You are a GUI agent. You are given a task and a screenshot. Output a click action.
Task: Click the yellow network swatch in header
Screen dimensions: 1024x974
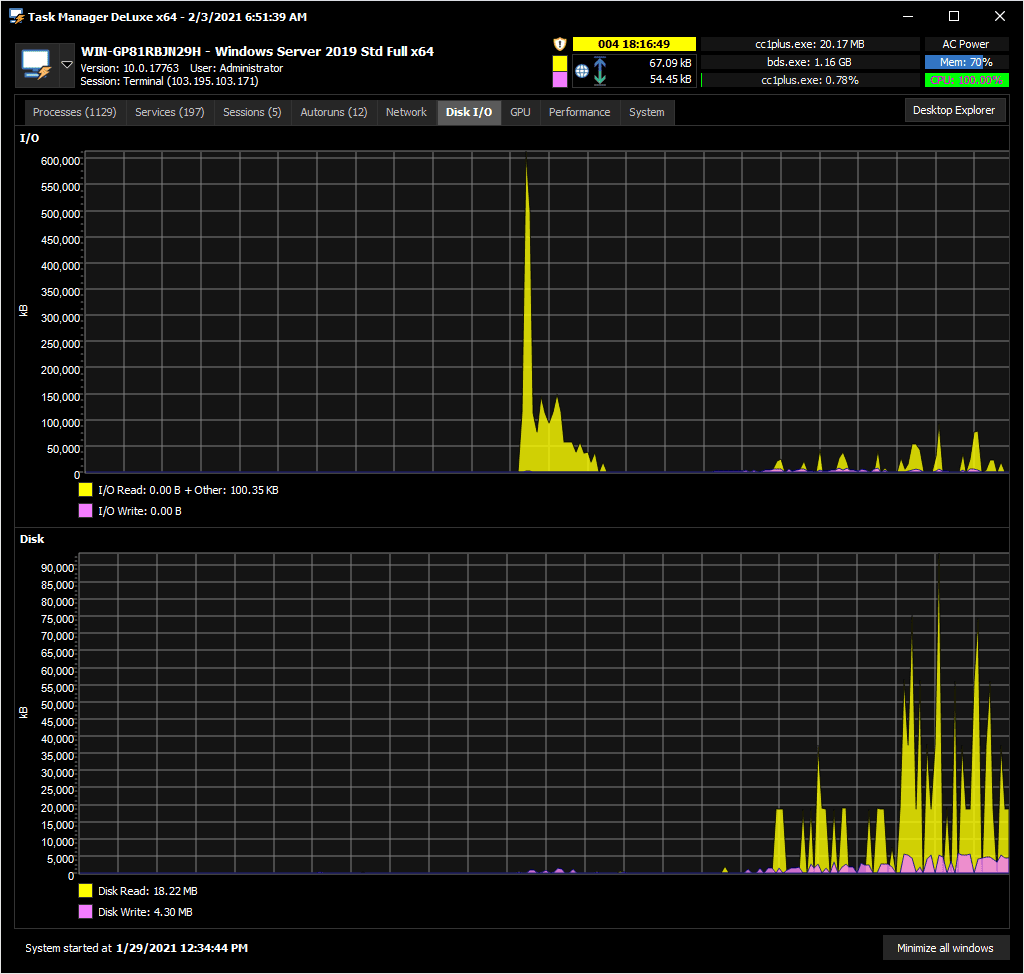point(560,63)
